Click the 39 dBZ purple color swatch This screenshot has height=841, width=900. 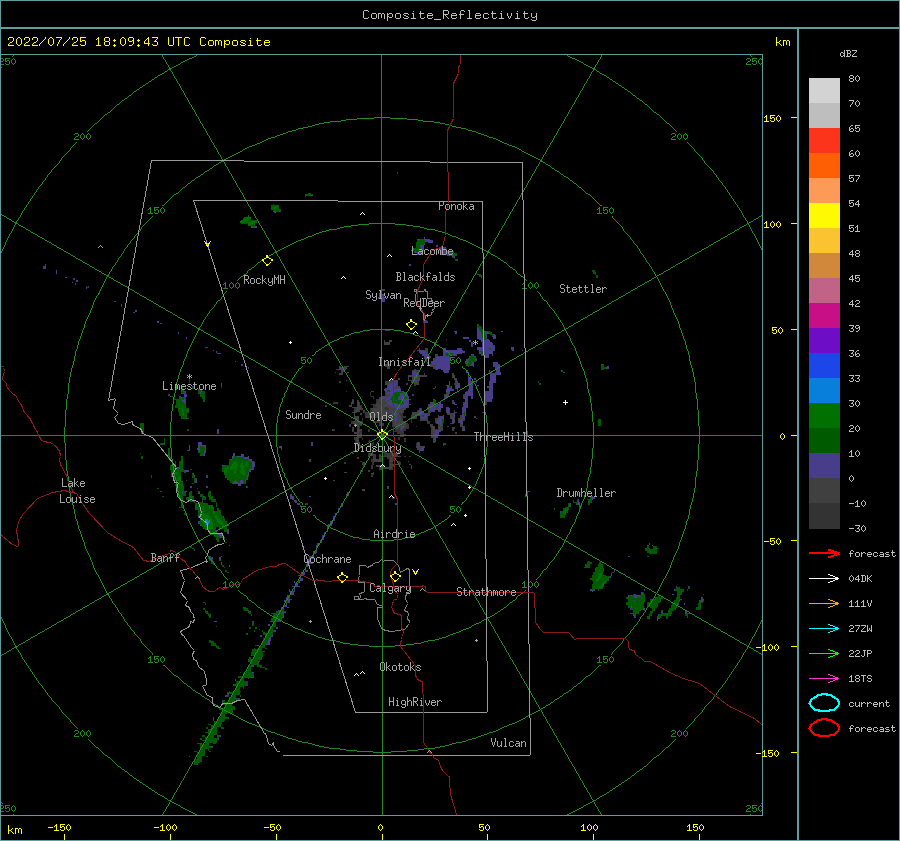[x=824, y=340]
